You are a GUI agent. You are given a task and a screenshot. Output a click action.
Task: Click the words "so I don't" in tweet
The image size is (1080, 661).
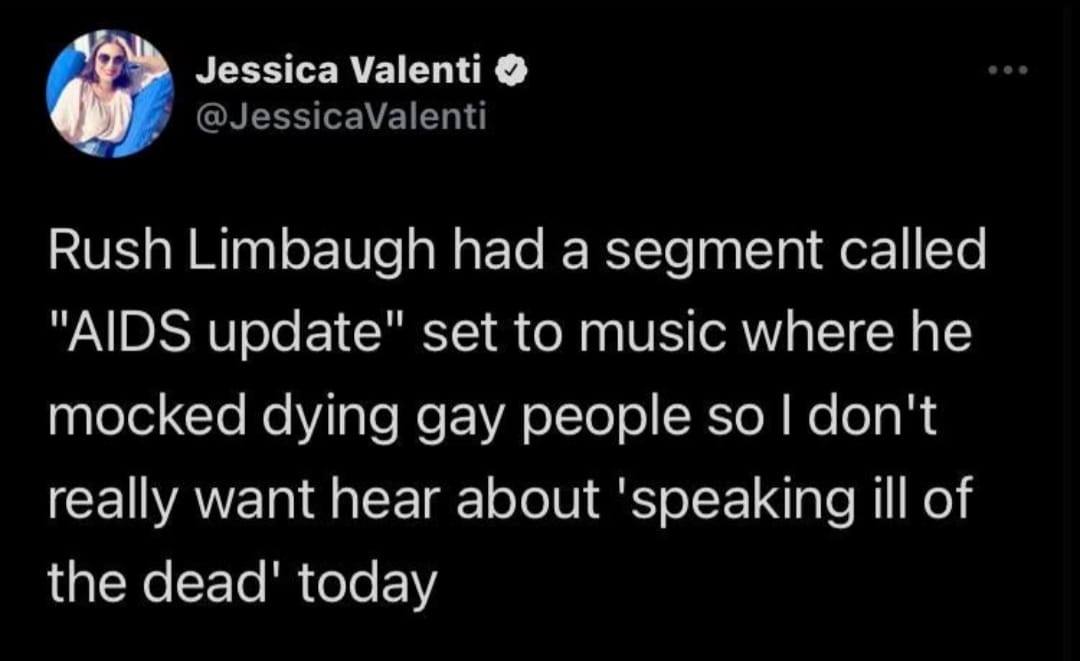pos(832,414)
